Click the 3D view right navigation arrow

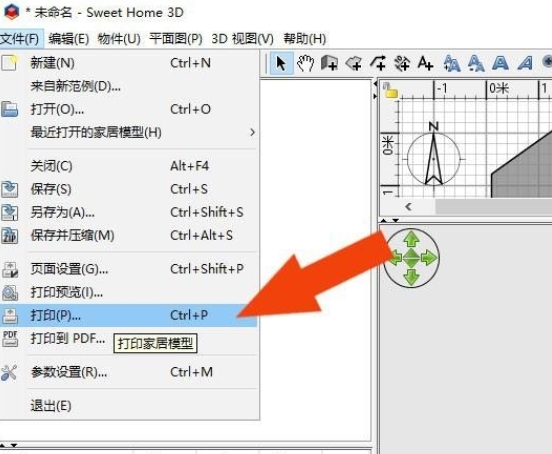(x=428, y=258)
